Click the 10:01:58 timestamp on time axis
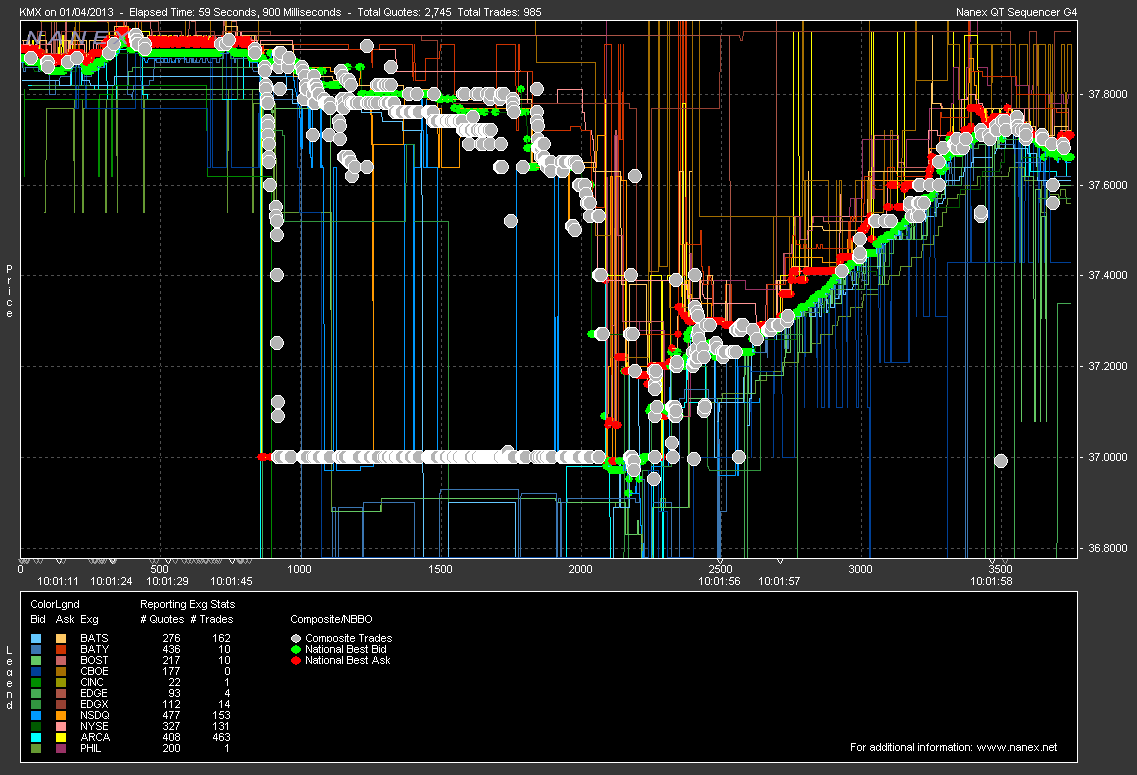 (x=991, y=581)
